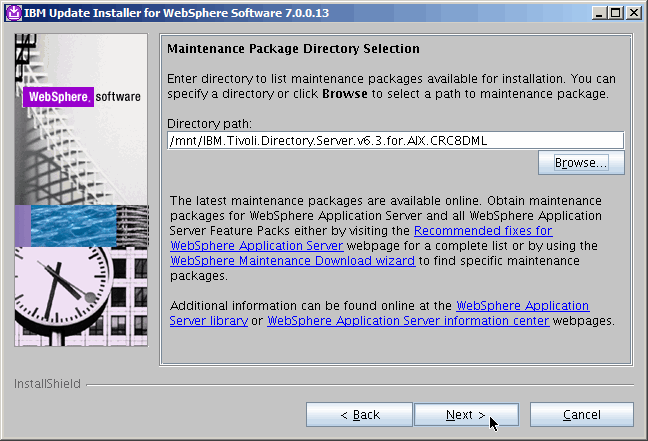Close the IBM Update Installer window

click(633, 12)
